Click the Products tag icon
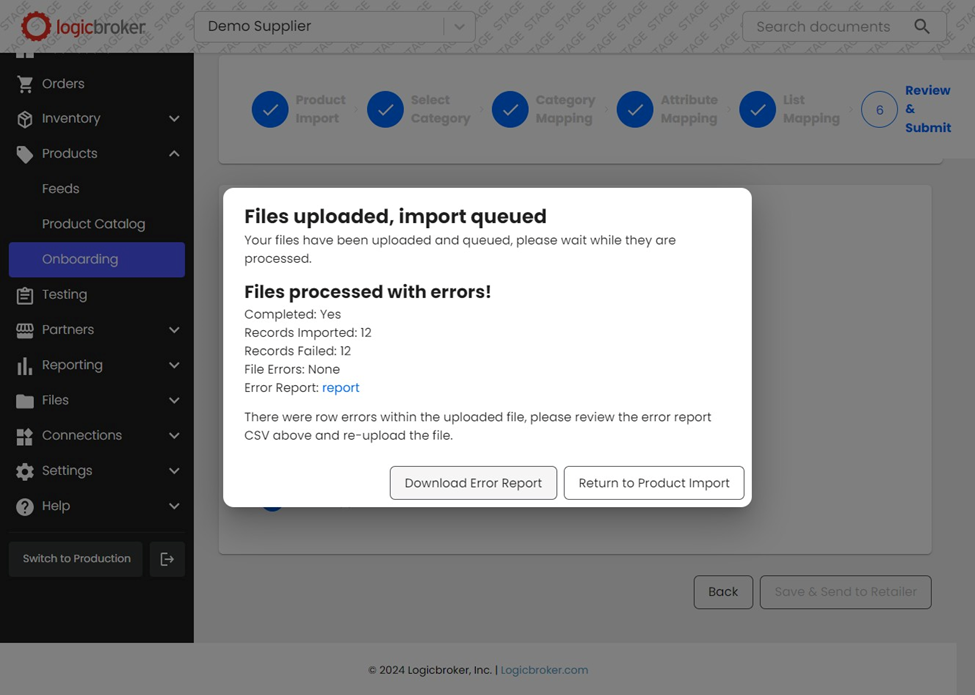The height and width of the screenshot is (695, 975). [x=25, y=154]
